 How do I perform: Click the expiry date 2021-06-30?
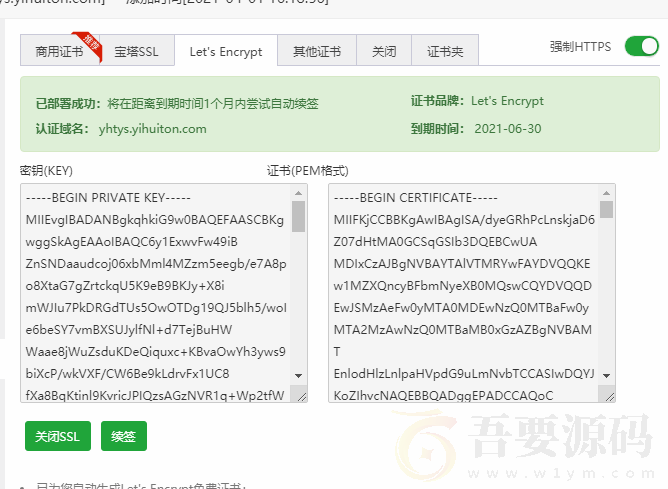click(508, 129)
